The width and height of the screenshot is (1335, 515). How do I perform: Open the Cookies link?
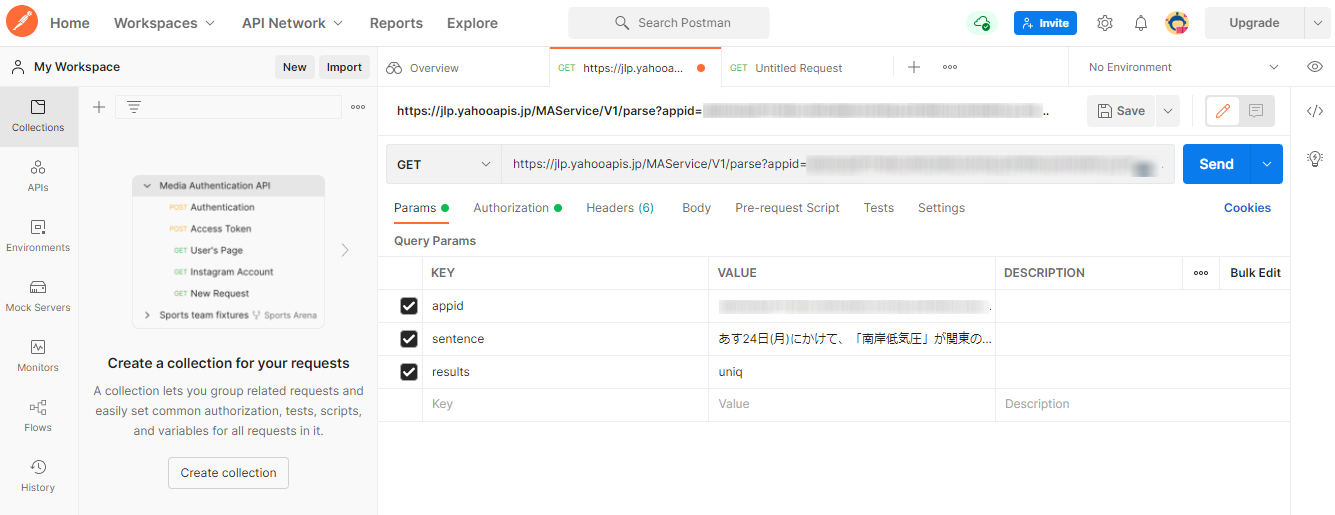click(1247, 208)
